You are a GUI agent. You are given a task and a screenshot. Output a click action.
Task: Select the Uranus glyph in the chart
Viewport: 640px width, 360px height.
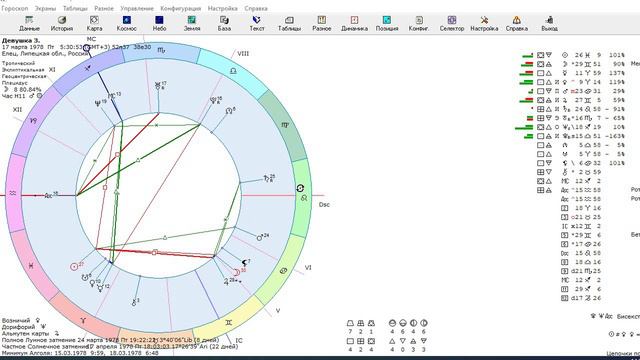coord(158,86)
